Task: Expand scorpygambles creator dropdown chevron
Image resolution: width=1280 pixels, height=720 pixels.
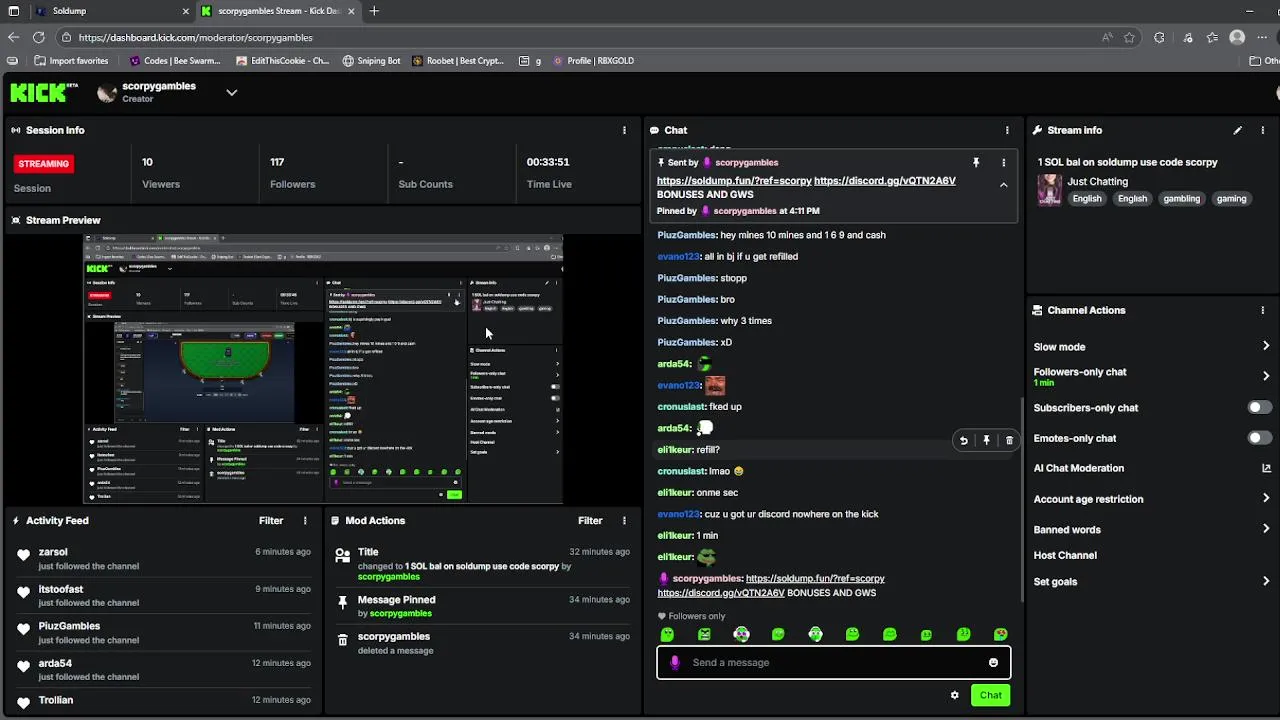Action: [x=231, y=92]
